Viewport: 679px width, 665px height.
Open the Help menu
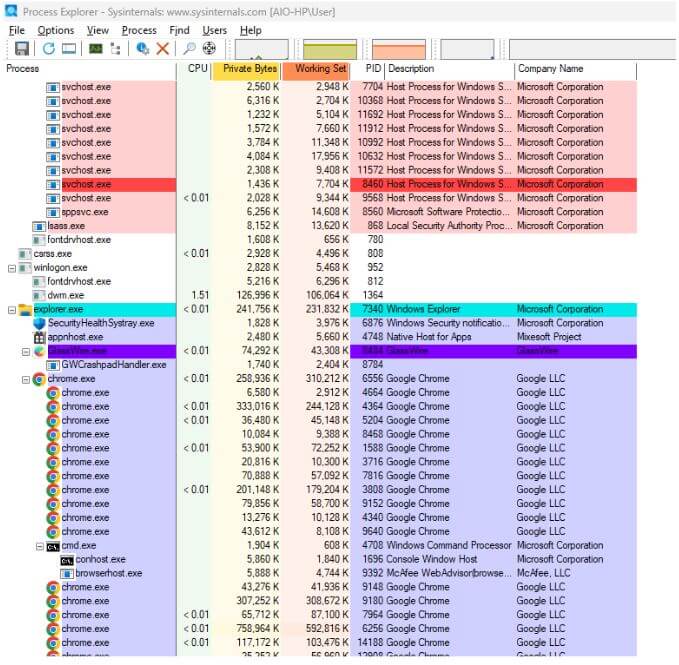click(251, 30)
